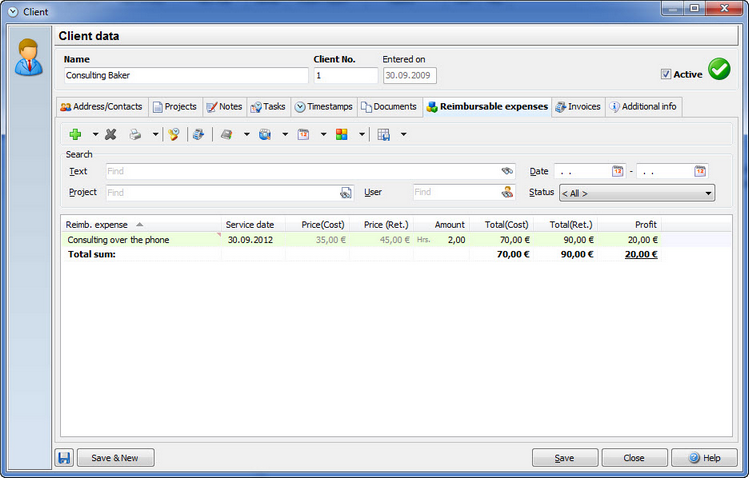Image resolution: width=749 pixels, height=478 pixels.
Task: Click the Entered on date field
Action: (x=409, y=75)
